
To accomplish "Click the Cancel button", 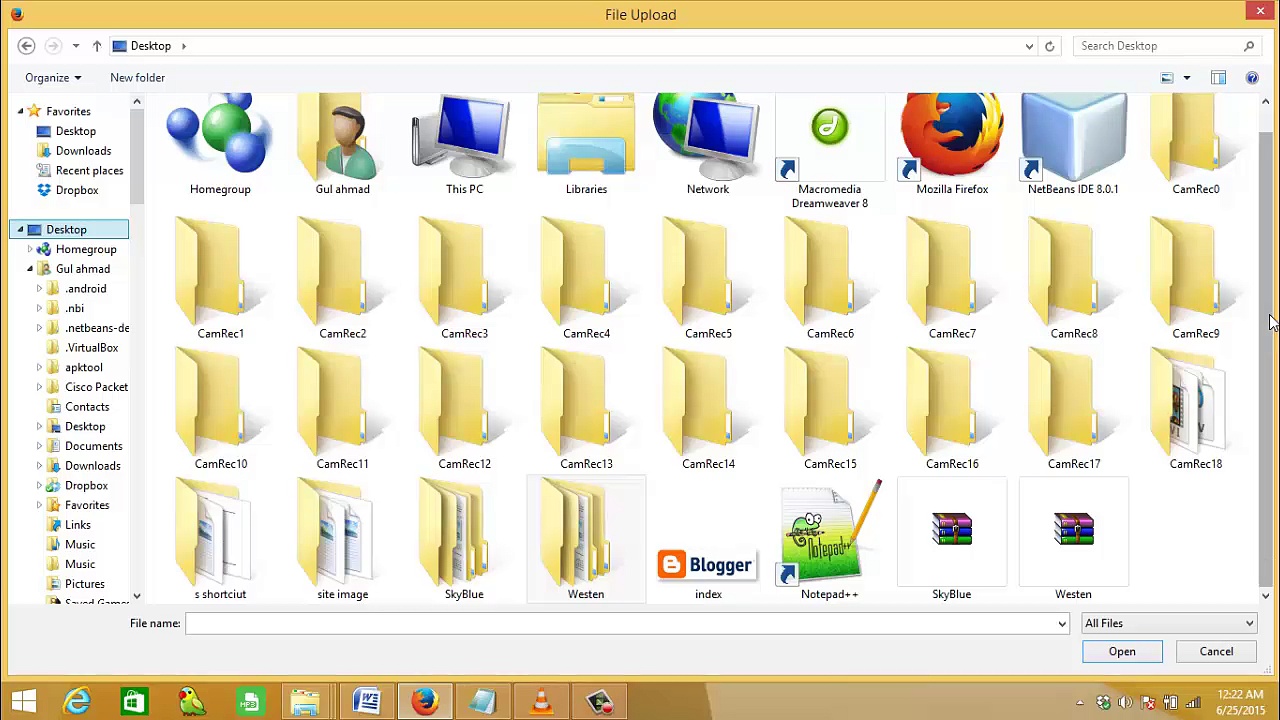I will [1216, 651].
